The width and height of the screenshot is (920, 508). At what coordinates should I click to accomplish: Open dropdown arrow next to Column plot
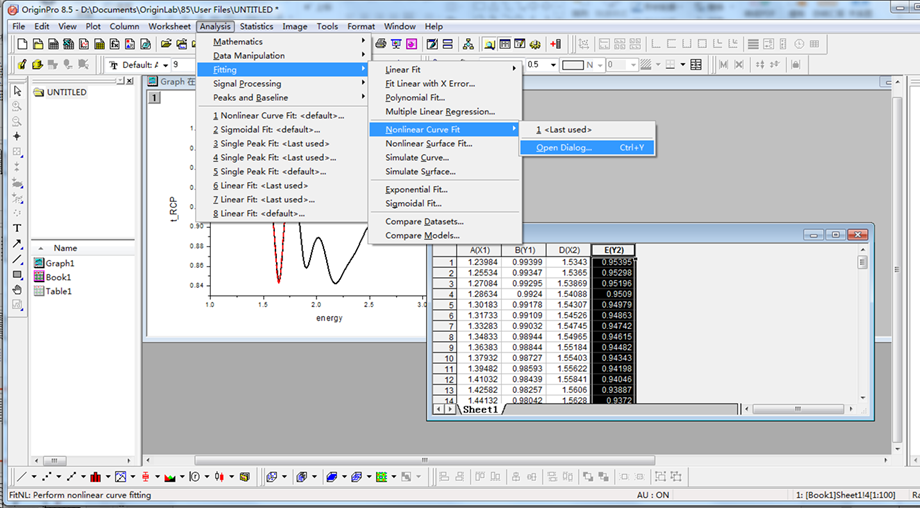(x=108, y=477)
